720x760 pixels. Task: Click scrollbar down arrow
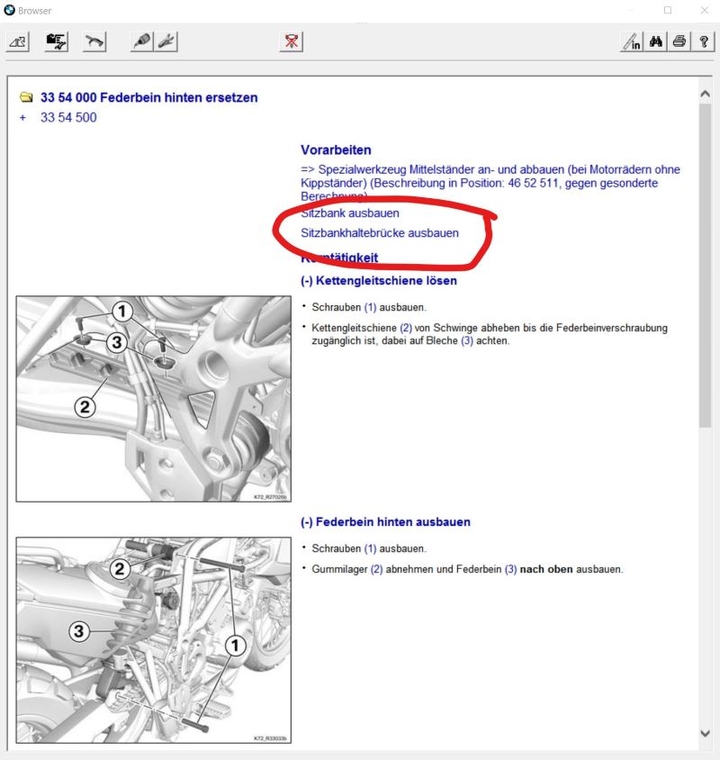pos(705,733)
